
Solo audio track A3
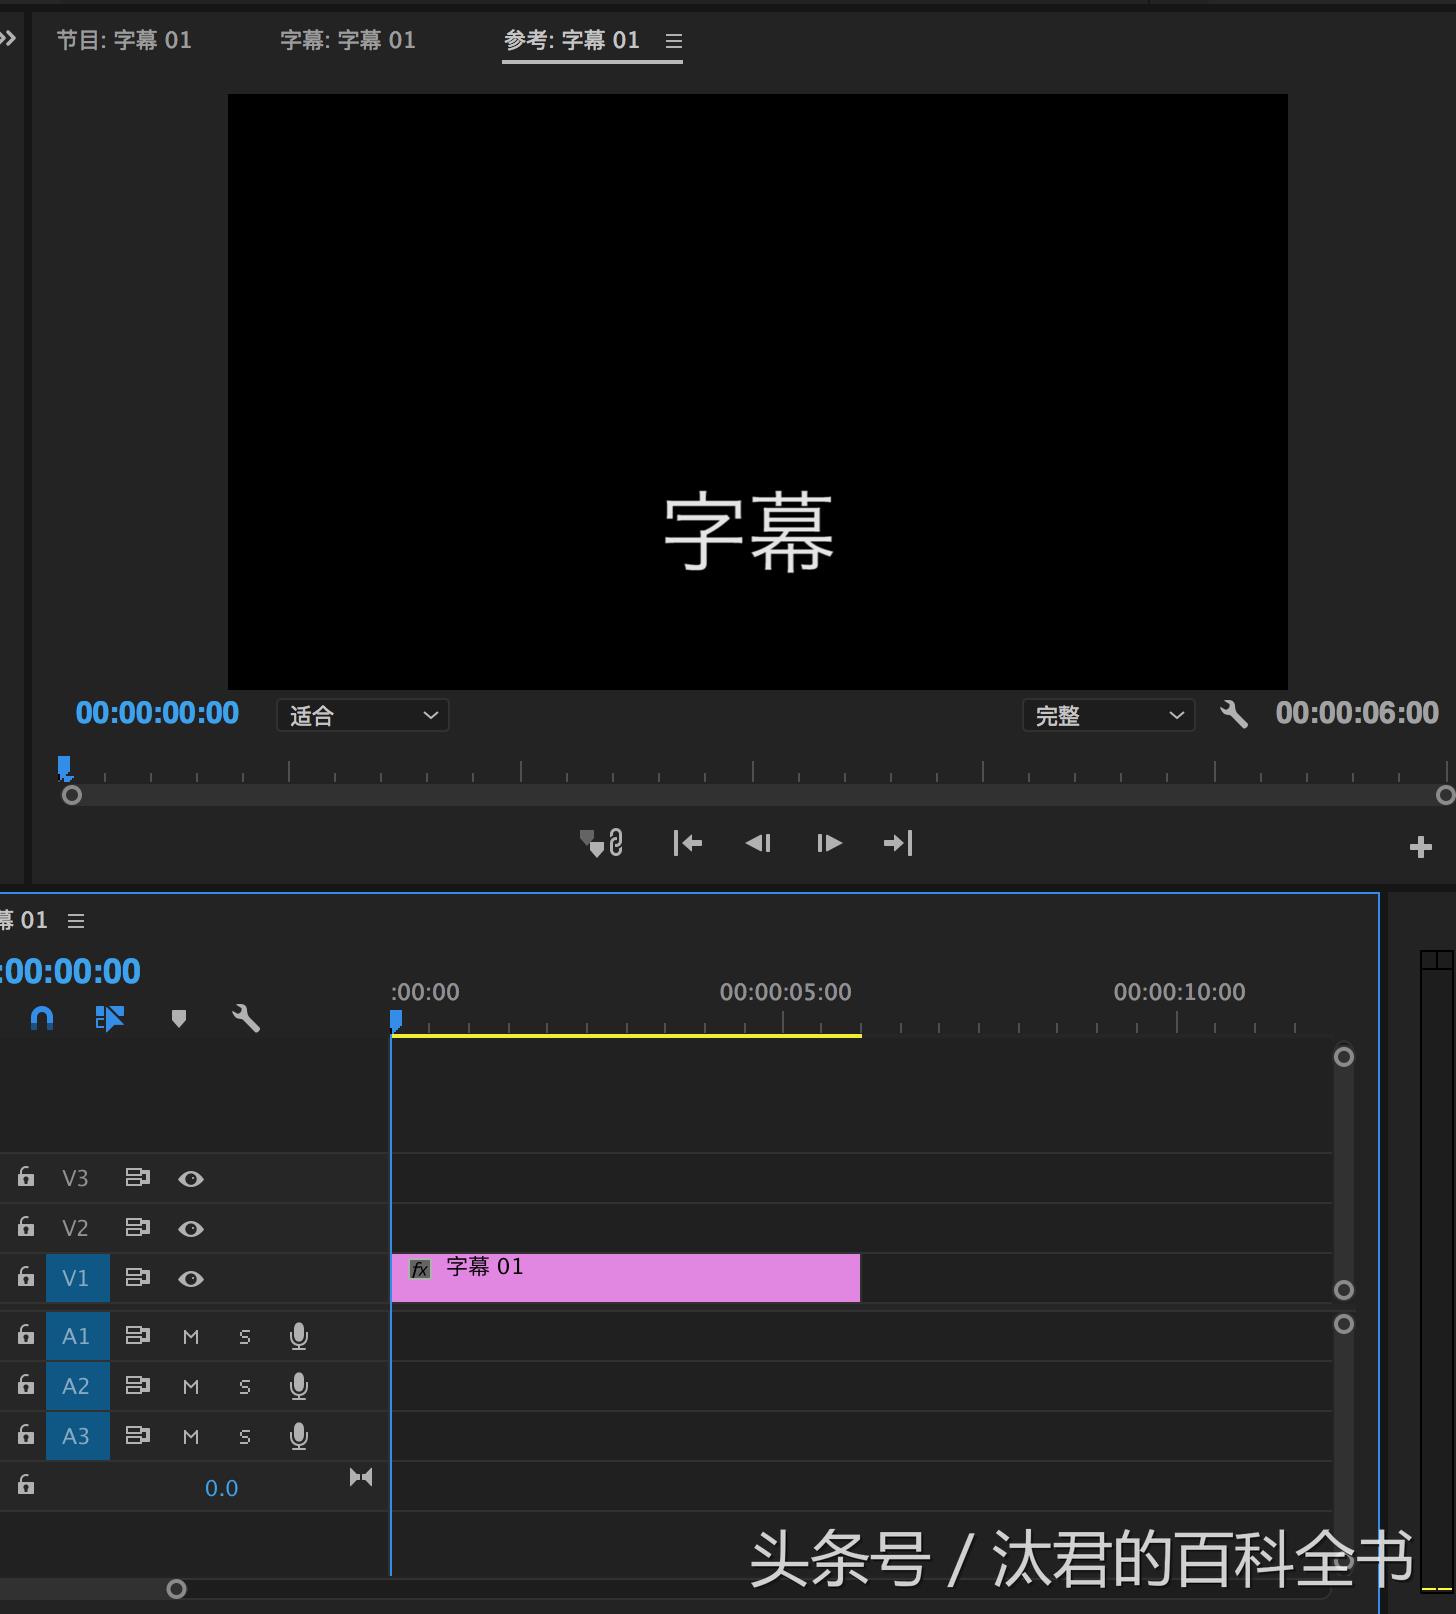click(x=245, y=1437)
